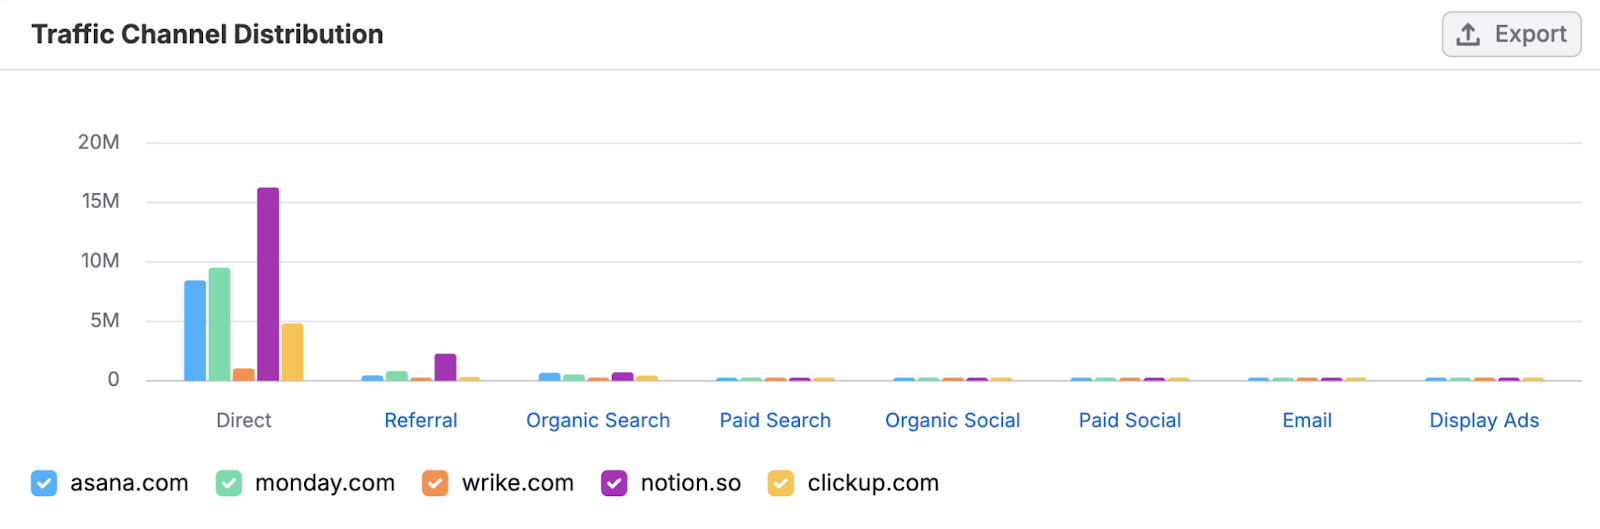
Task: Toggle the monday.com legend checkbox
Action: click(x=229, y=484)
